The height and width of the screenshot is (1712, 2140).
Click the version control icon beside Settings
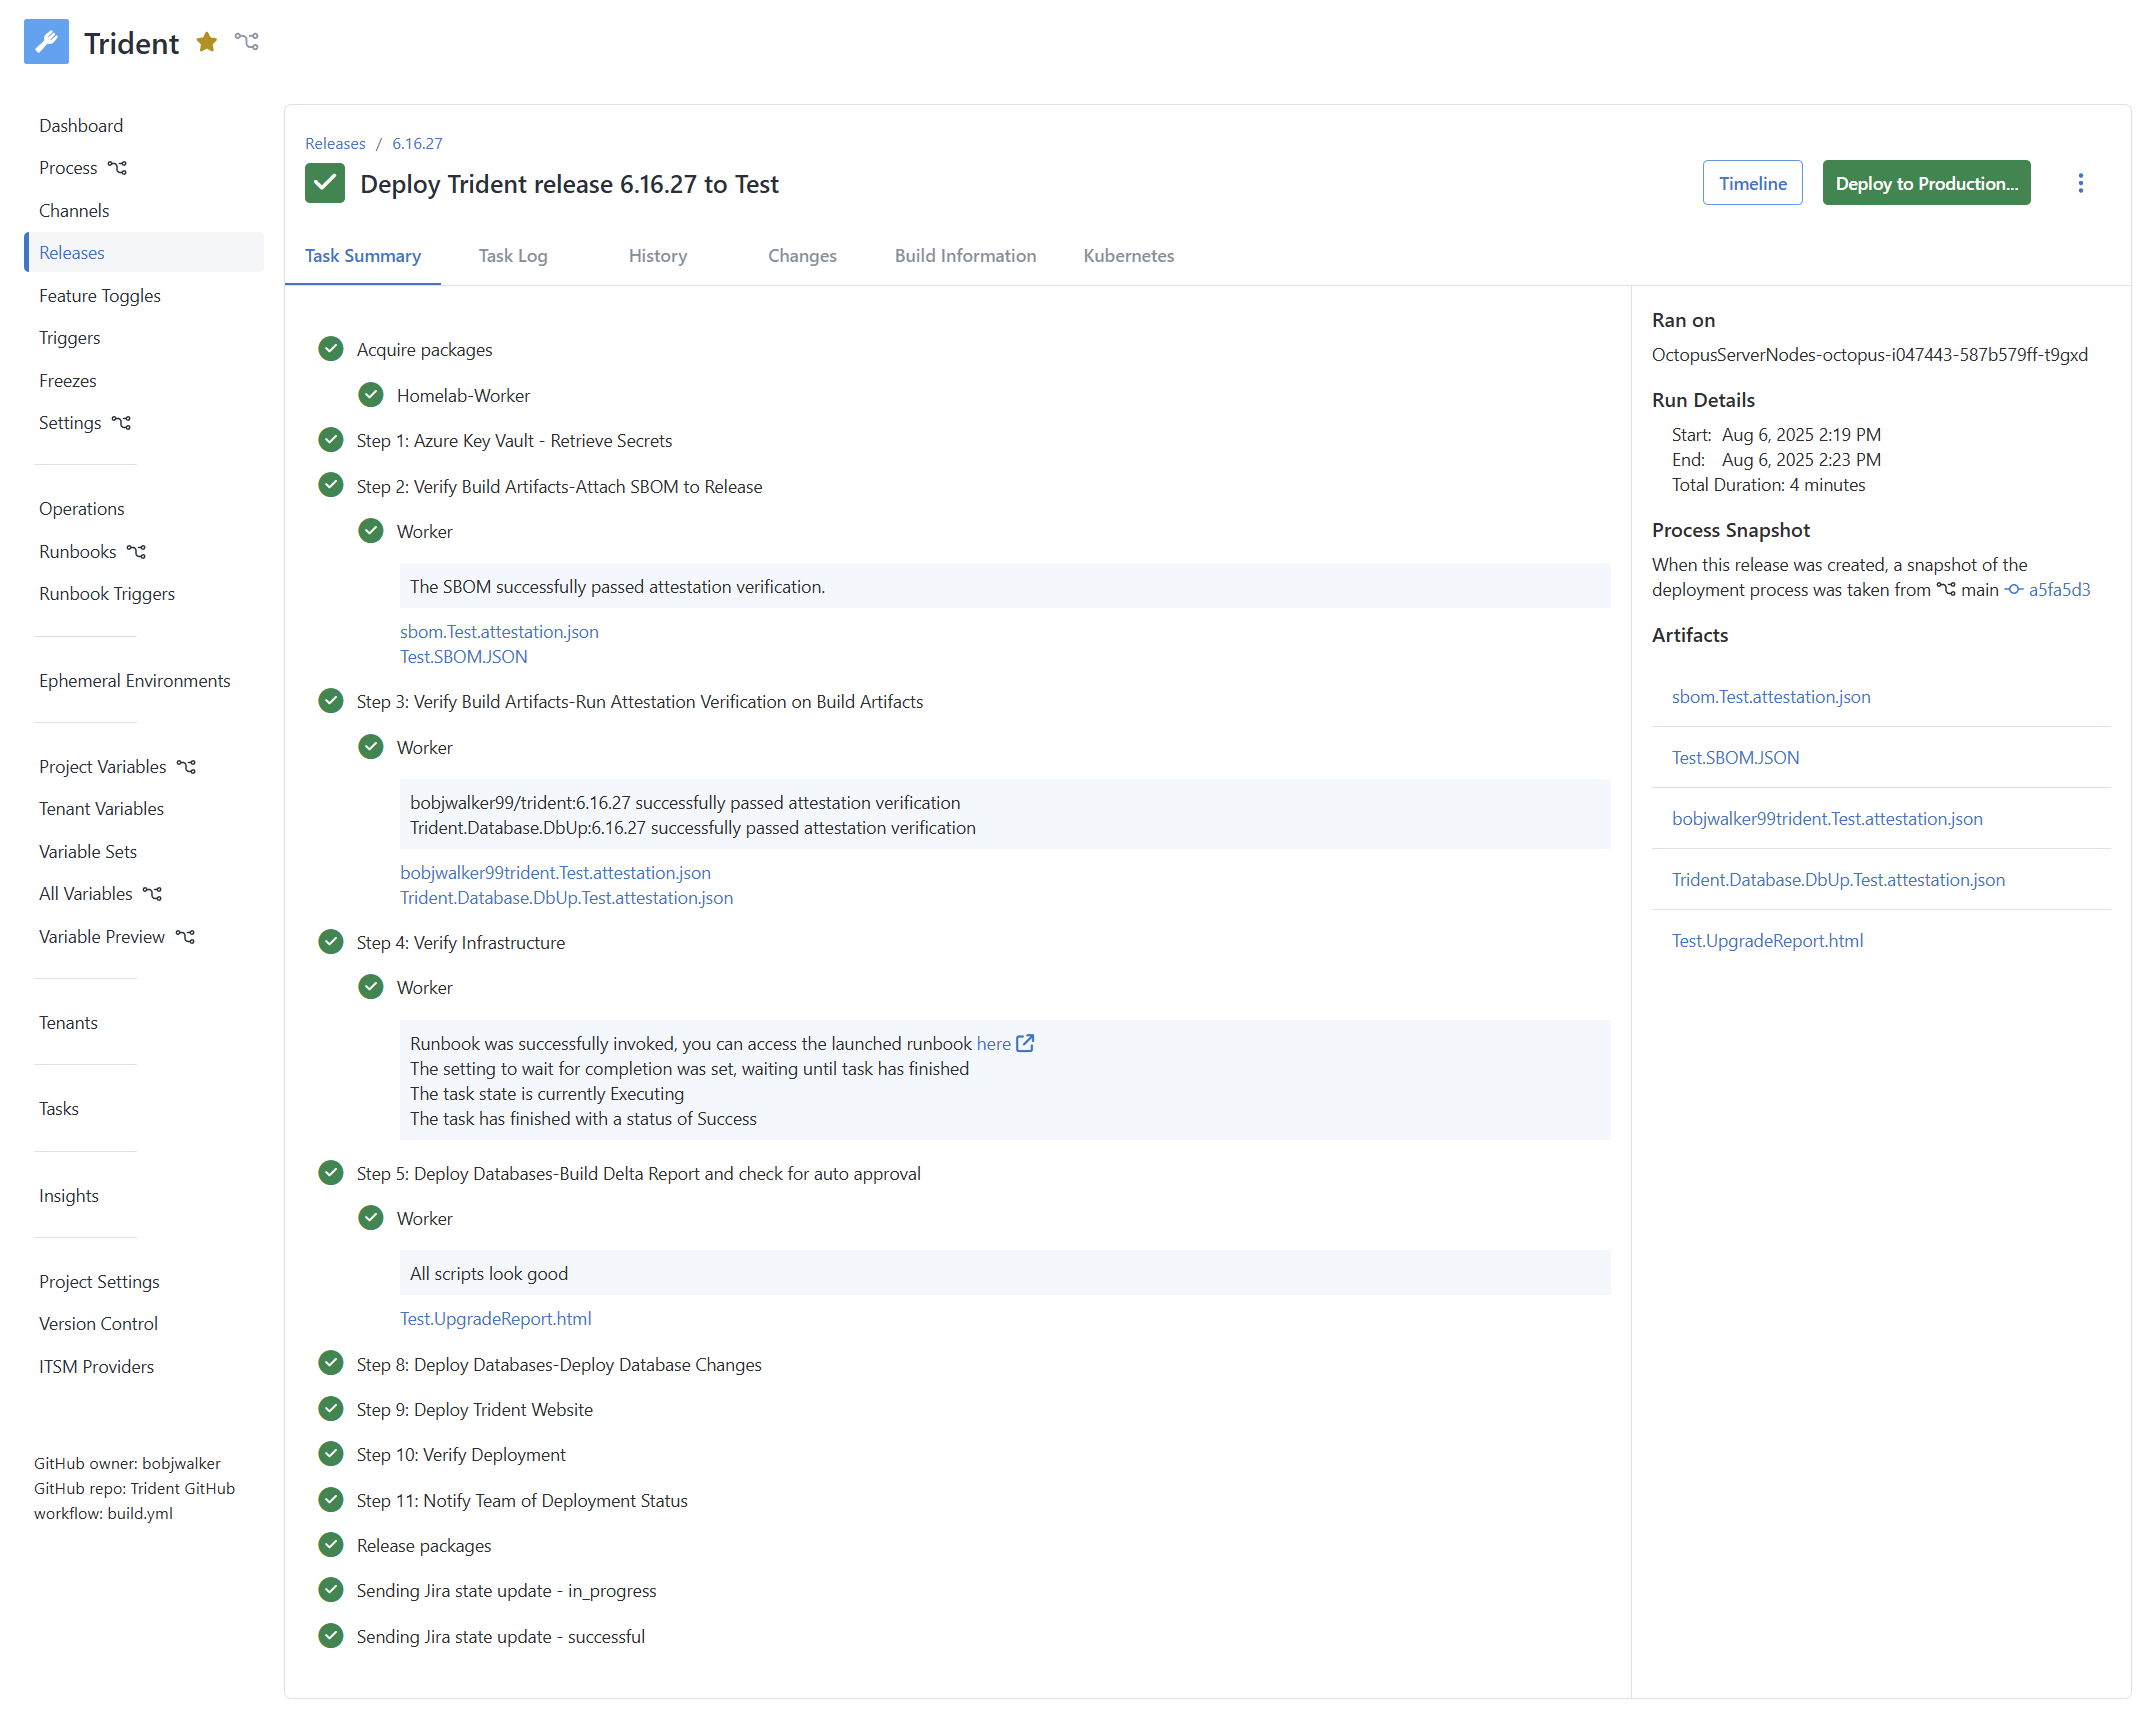pos(122,422)
